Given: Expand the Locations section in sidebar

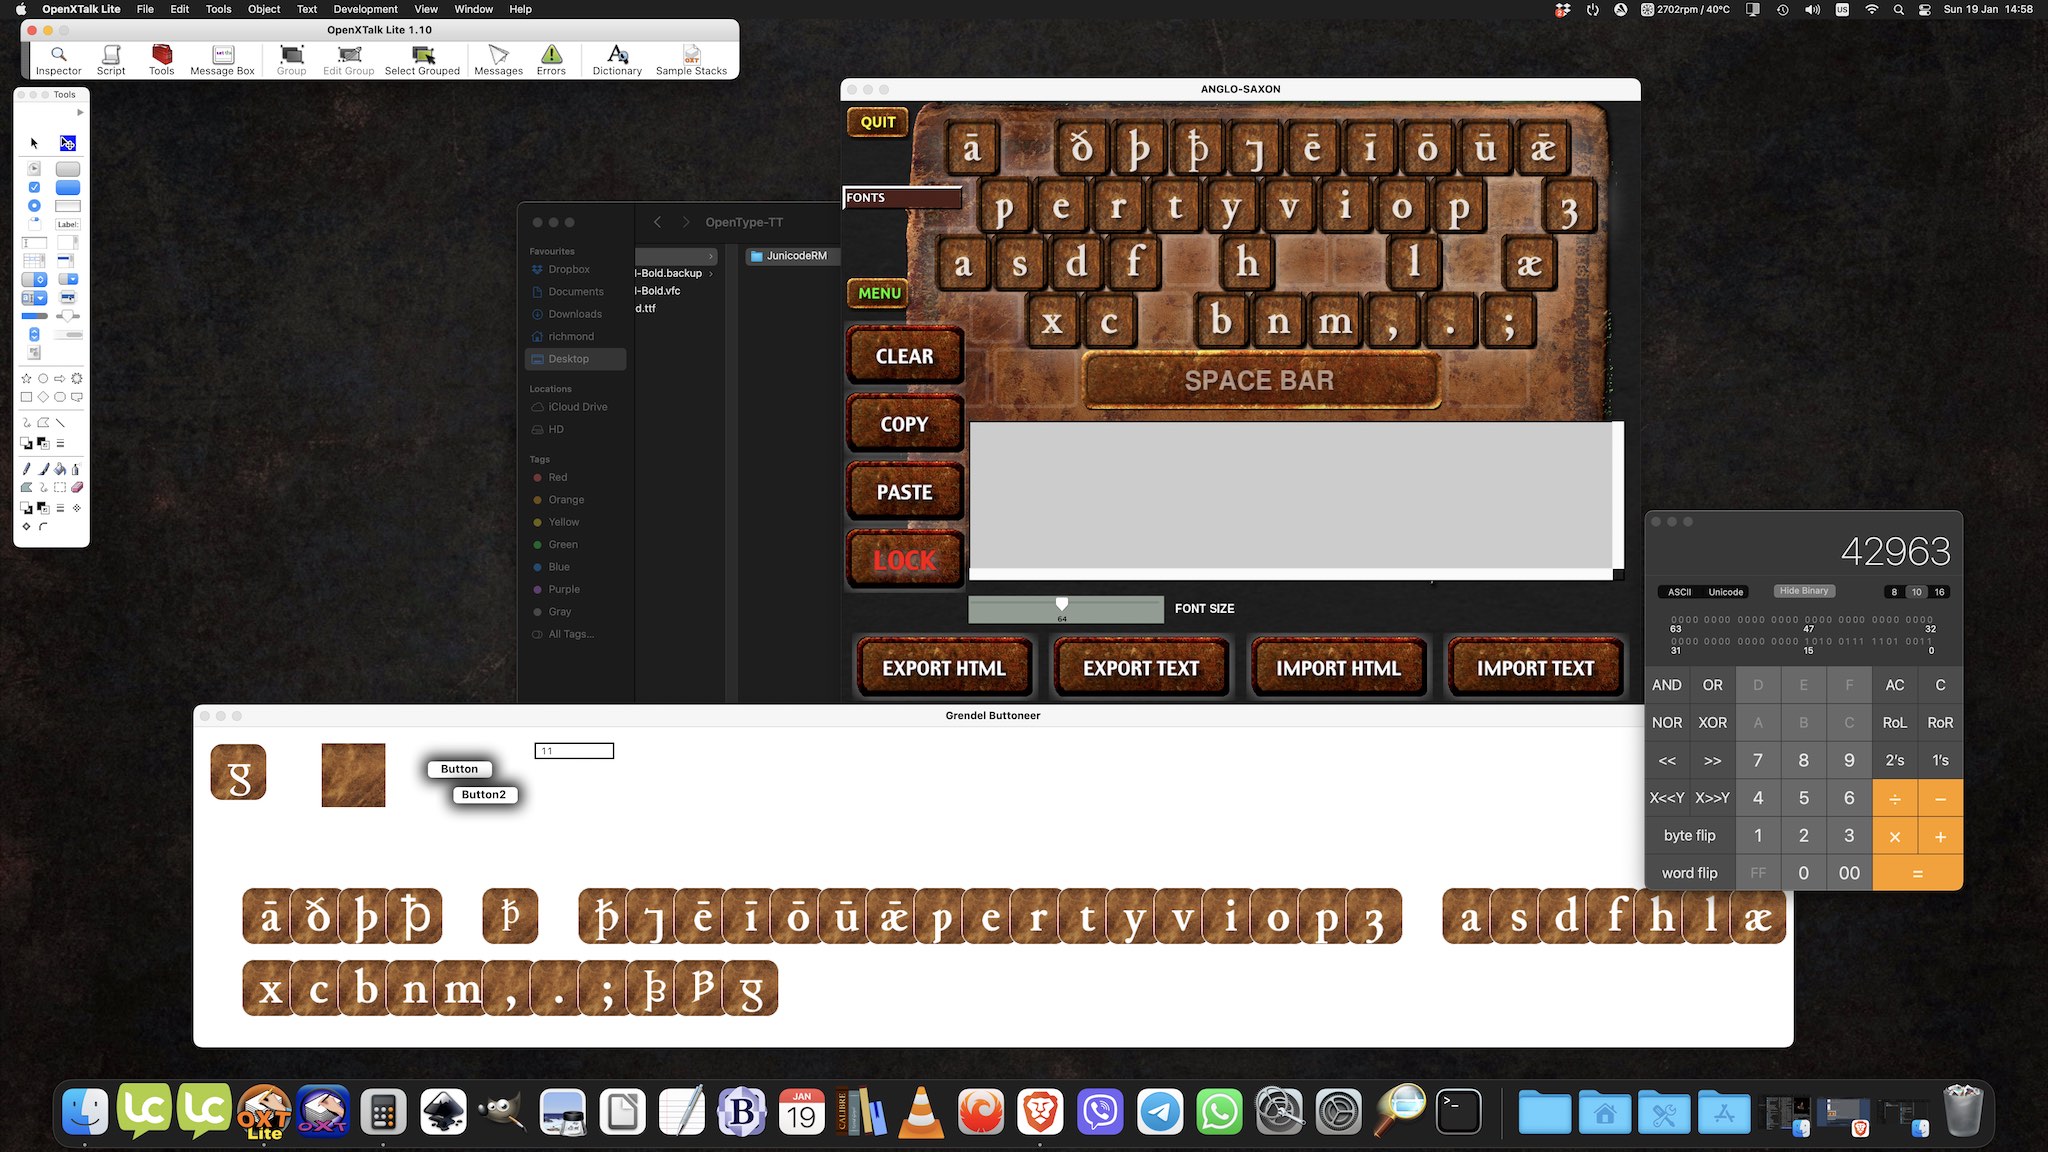Looking at the screenshot, I should point(550,388).
